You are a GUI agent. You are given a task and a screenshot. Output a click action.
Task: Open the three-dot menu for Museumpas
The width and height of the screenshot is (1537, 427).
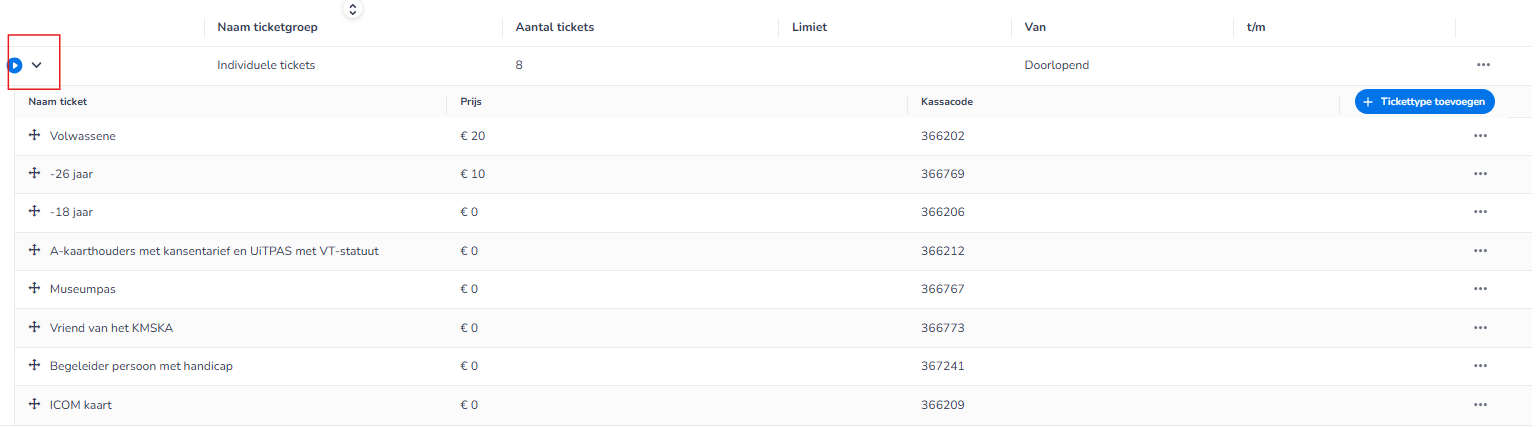click(x=1481, y=289)
